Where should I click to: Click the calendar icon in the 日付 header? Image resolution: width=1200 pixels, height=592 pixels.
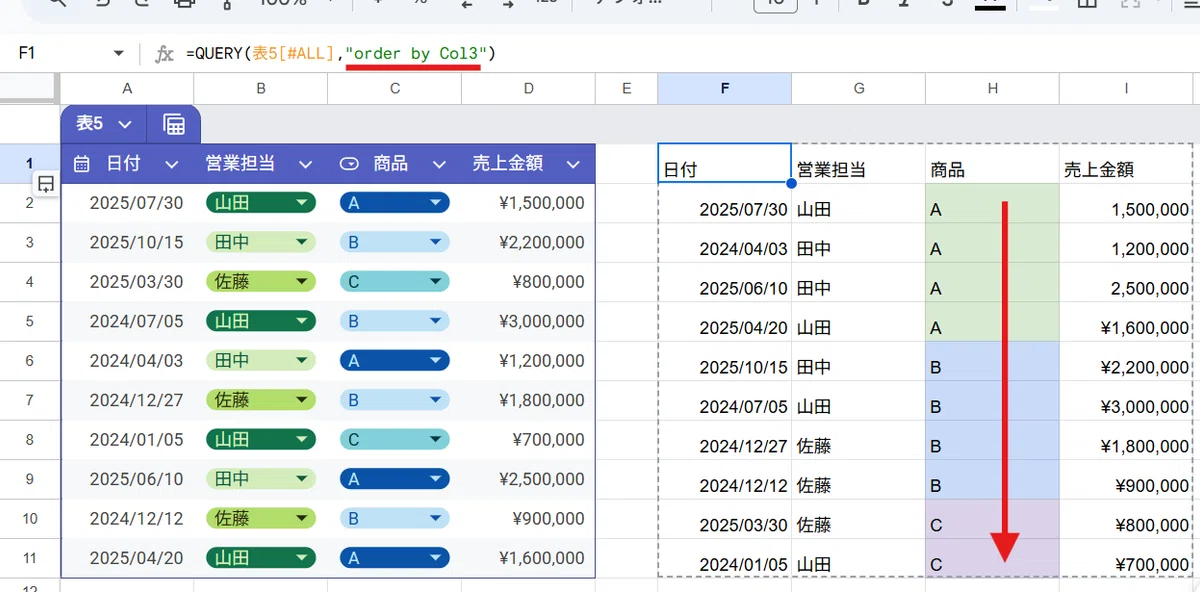(x=82, y=164)
